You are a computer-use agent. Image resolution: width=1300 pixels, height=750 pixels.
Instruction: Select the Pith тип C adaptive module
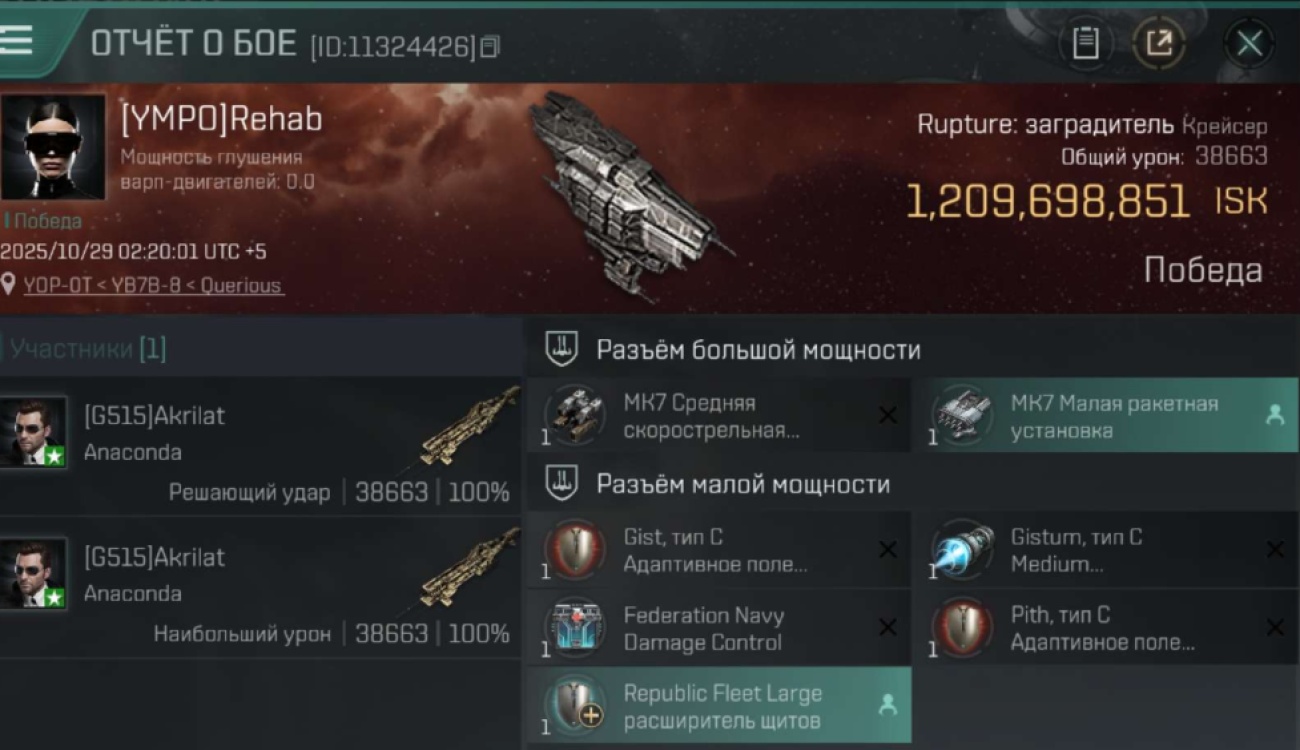point(1106,627)
